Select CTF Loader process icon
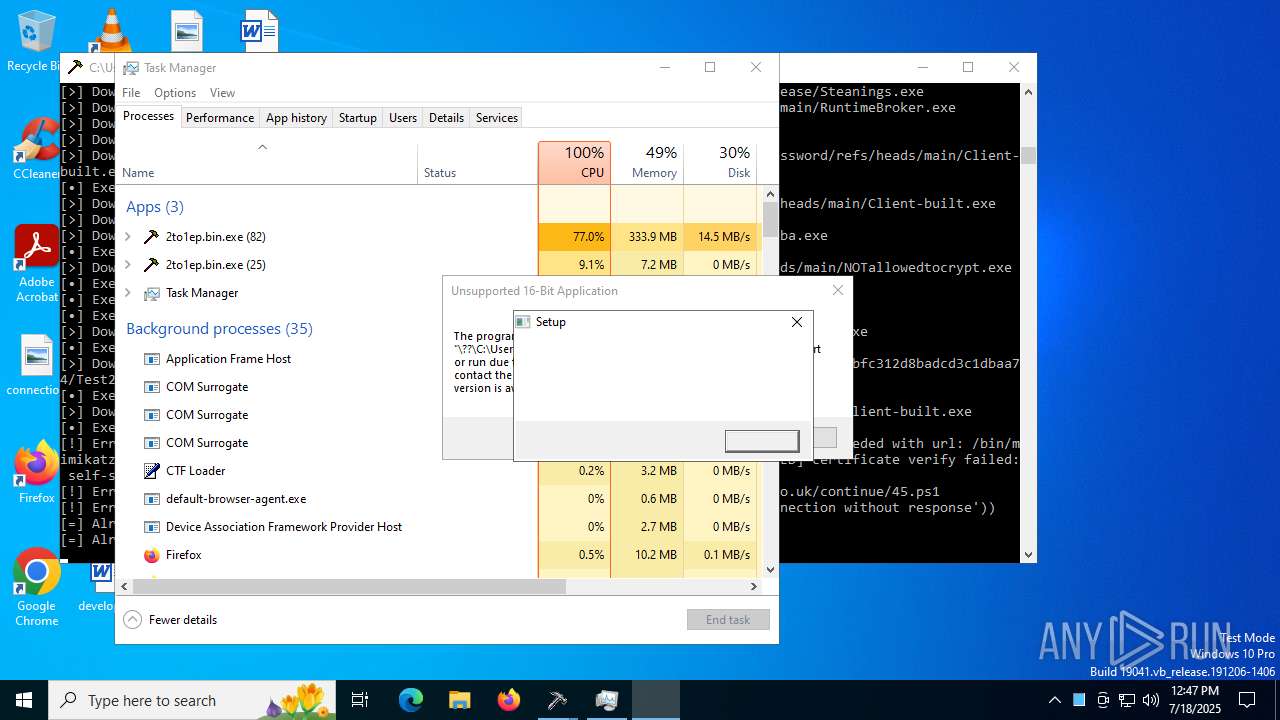Image resolution: width=1280 pixels, height=720 pixels. pos(151,470)
